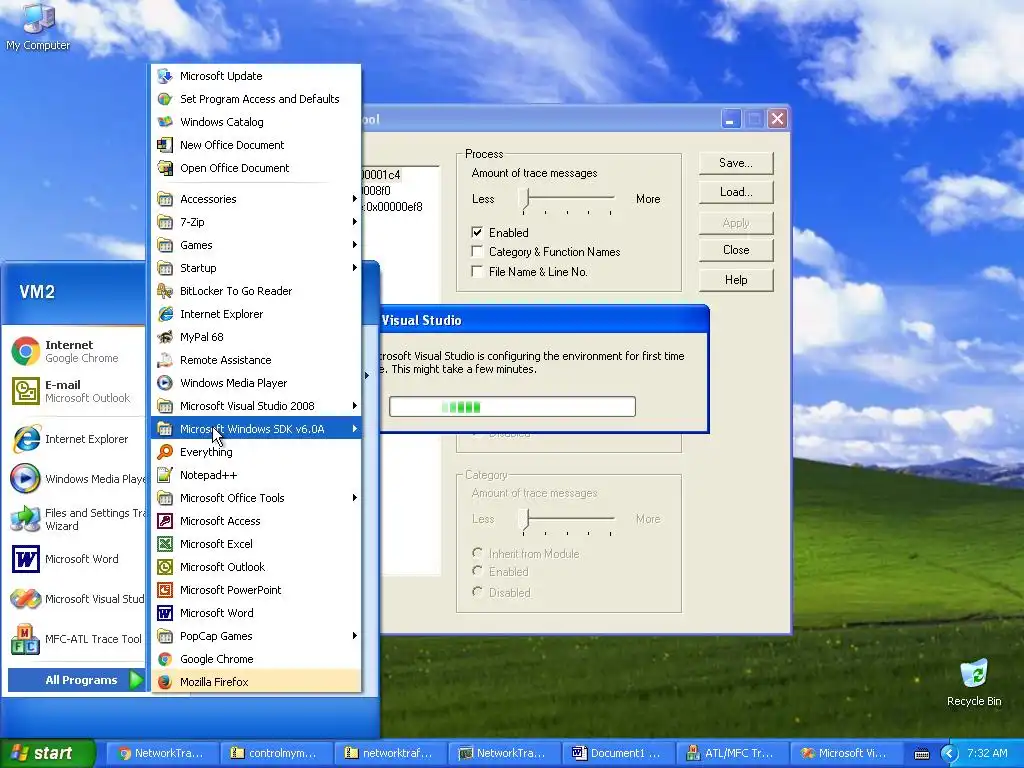Expand Microsoft Windows SDK v6.0A folder
Image resolution: width=1024 pixels, height=768 pixels.
pyautogui.click(x=256, y=429)
